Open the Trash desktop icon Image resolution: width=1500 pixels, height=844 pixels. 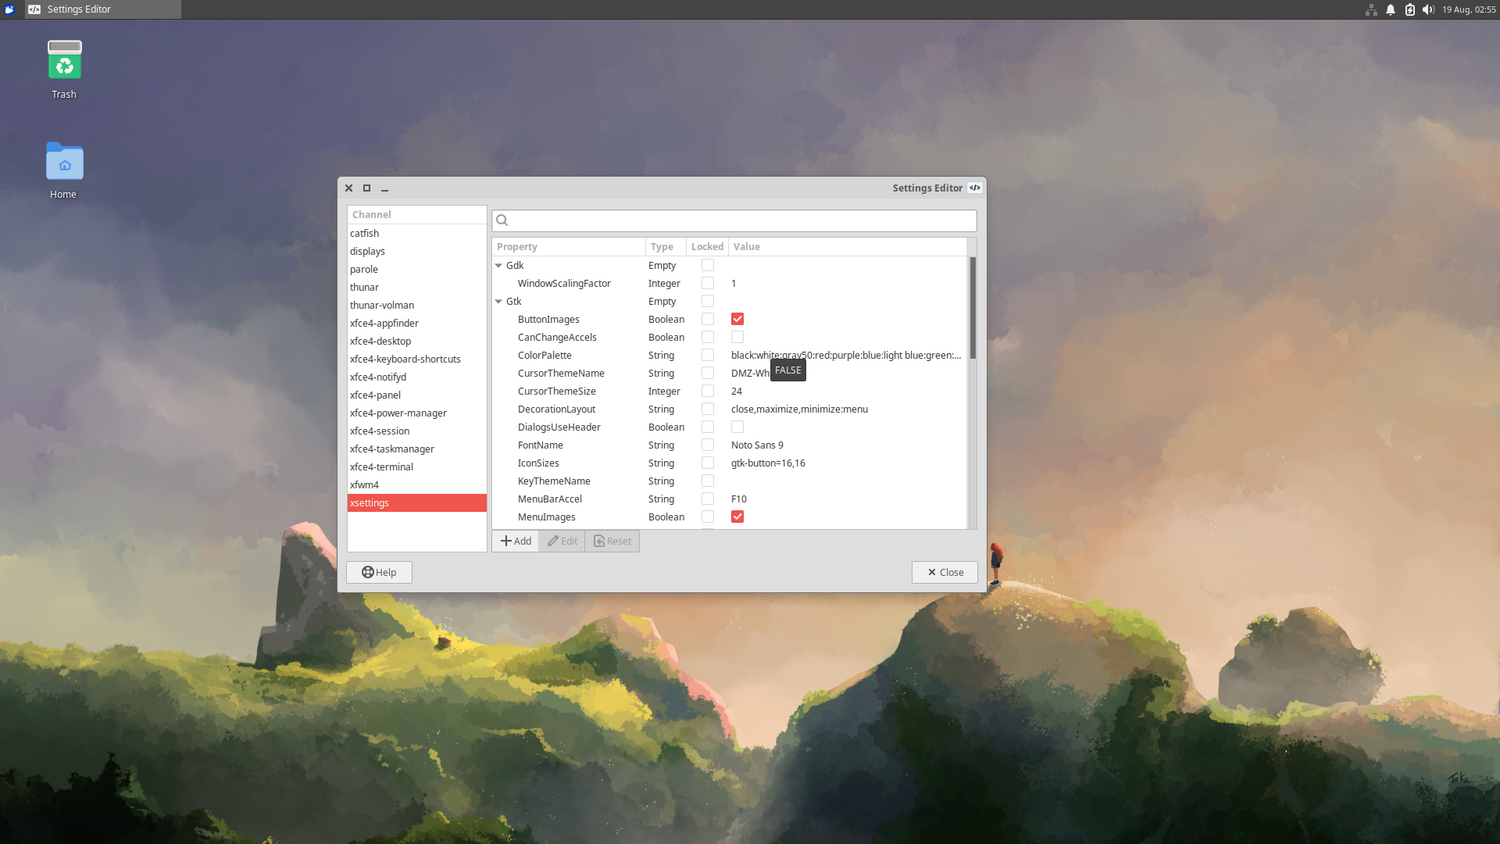pyautogui.click(x=64, y=61)
